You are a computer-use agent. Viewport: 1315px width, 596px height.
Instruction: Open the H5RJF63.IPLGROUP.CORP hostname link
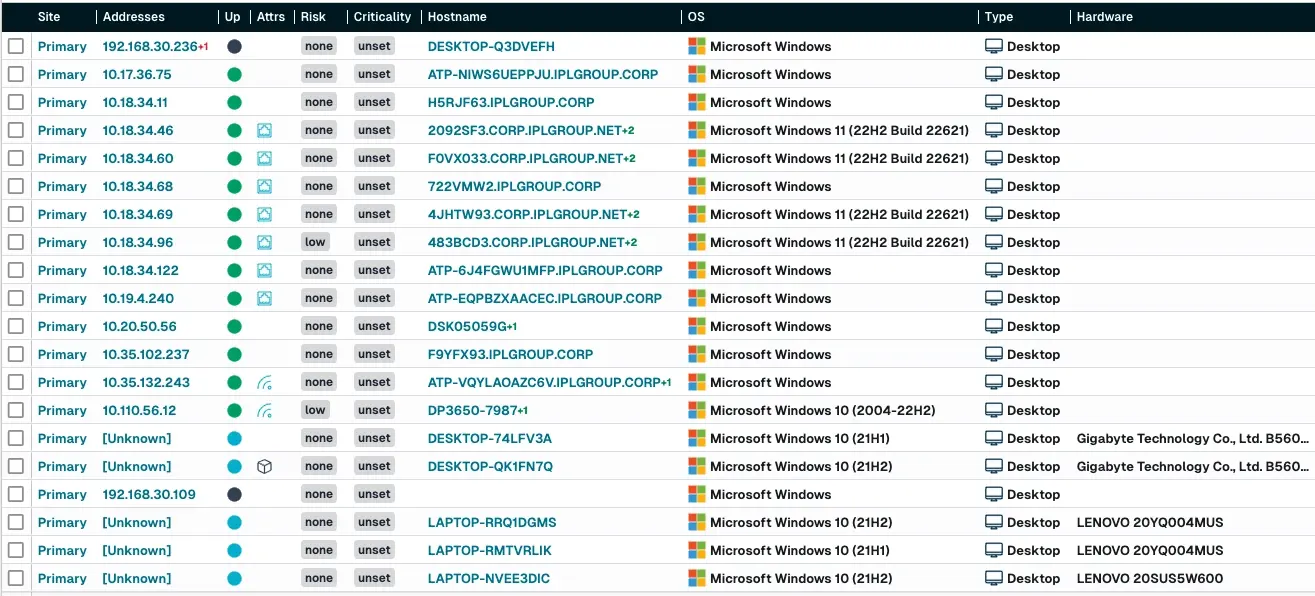pos(510,102)
